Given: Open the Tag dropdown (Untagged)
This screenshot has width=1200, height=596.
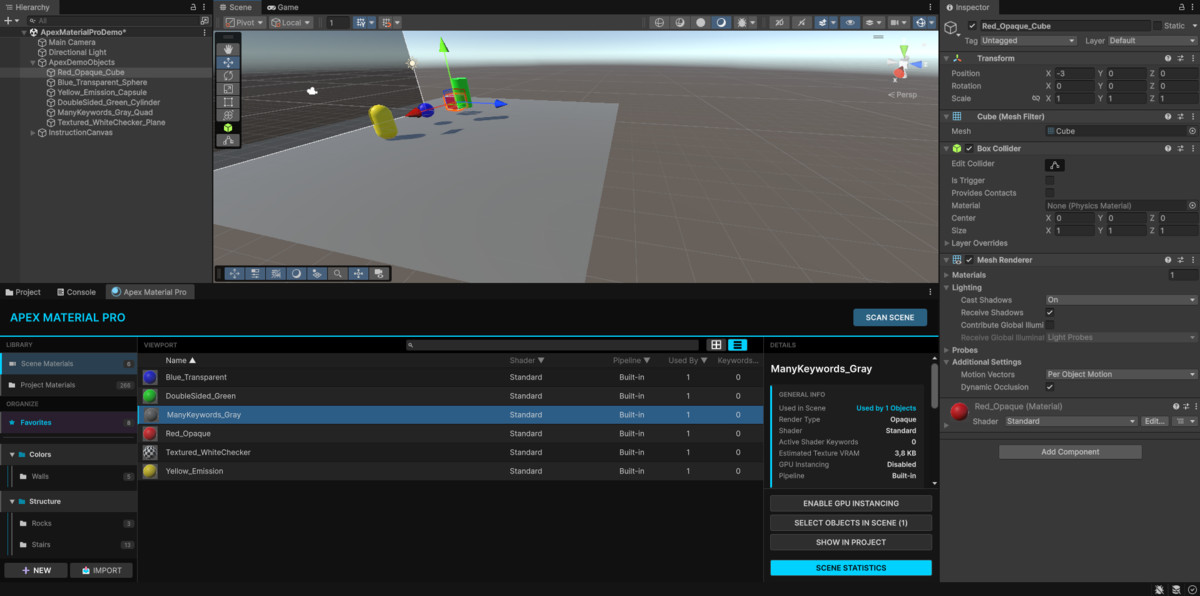Looking at the screenshot, I should [x=1029, y=41].
